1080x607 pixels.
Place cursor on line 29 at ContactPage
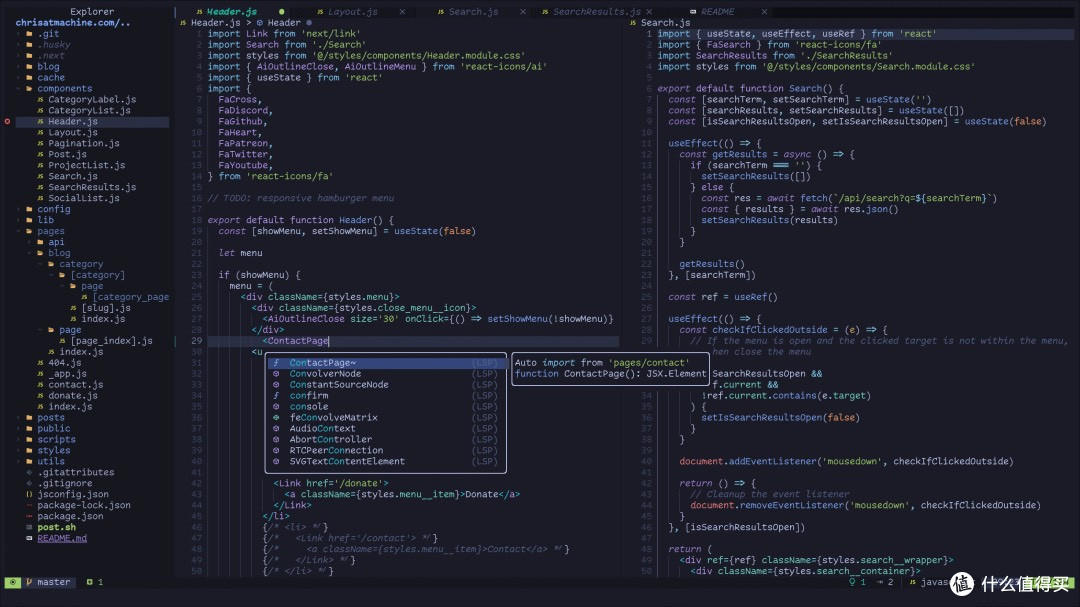(298, 340)
